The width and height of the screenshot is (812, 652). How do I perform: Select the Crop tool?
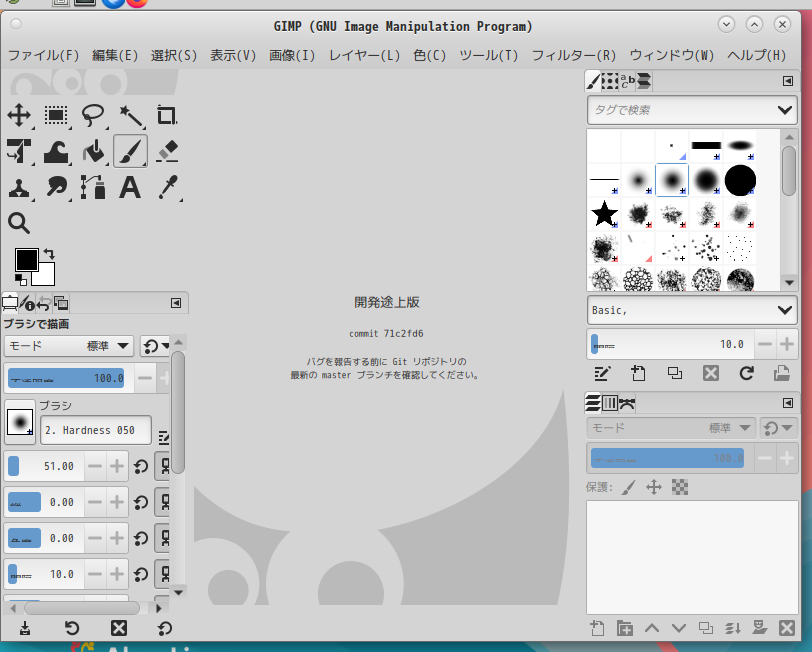[x=167, y=115]
